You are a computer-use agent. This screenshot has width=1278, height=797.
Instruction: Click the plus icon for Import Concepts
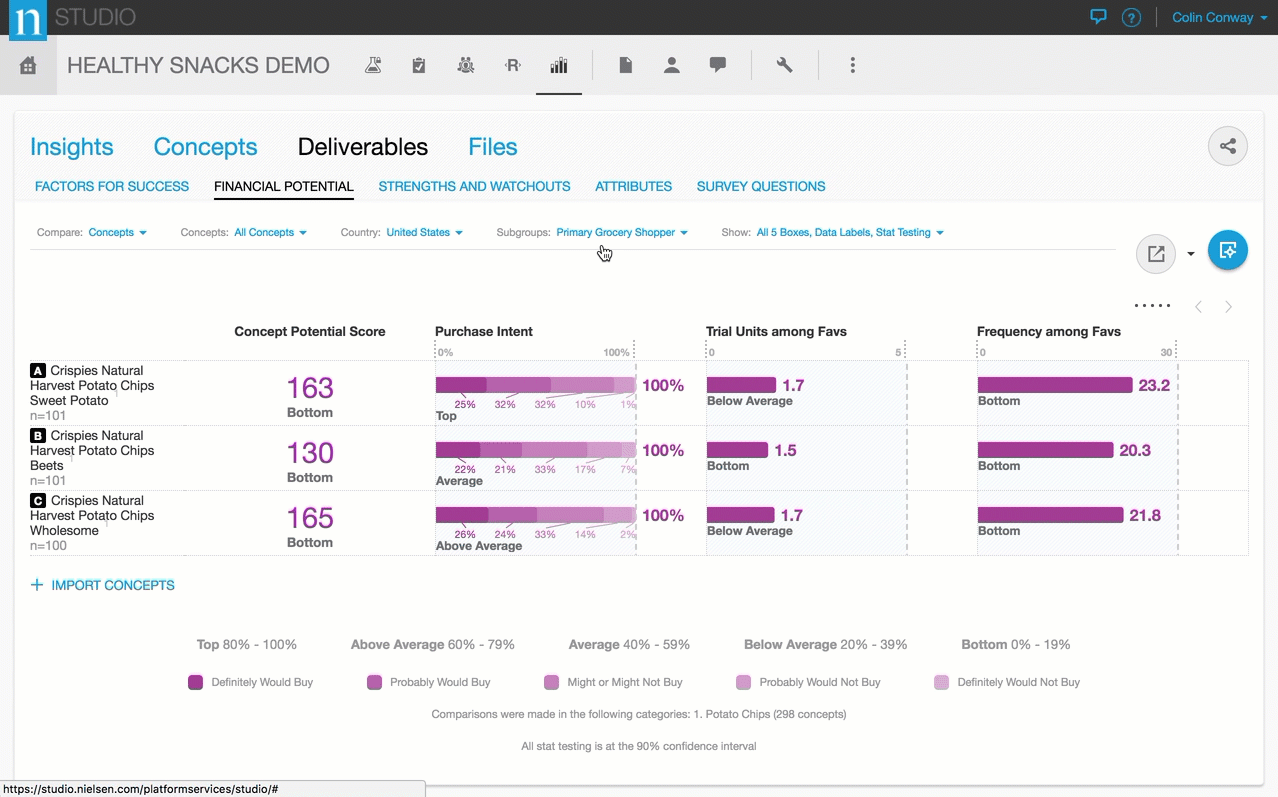point(37,585)
